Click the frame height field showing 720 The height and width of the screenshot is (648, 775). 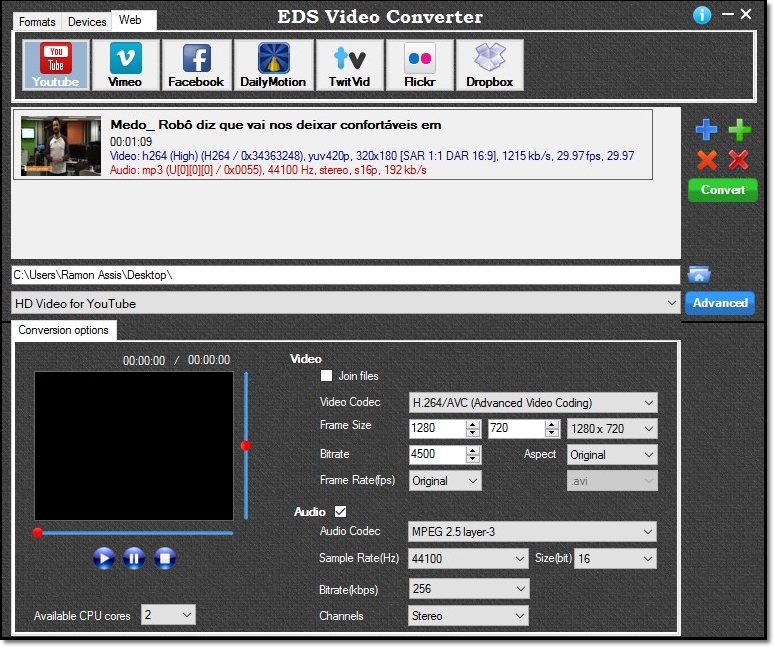pyautogui.click(x=517, y=428)
